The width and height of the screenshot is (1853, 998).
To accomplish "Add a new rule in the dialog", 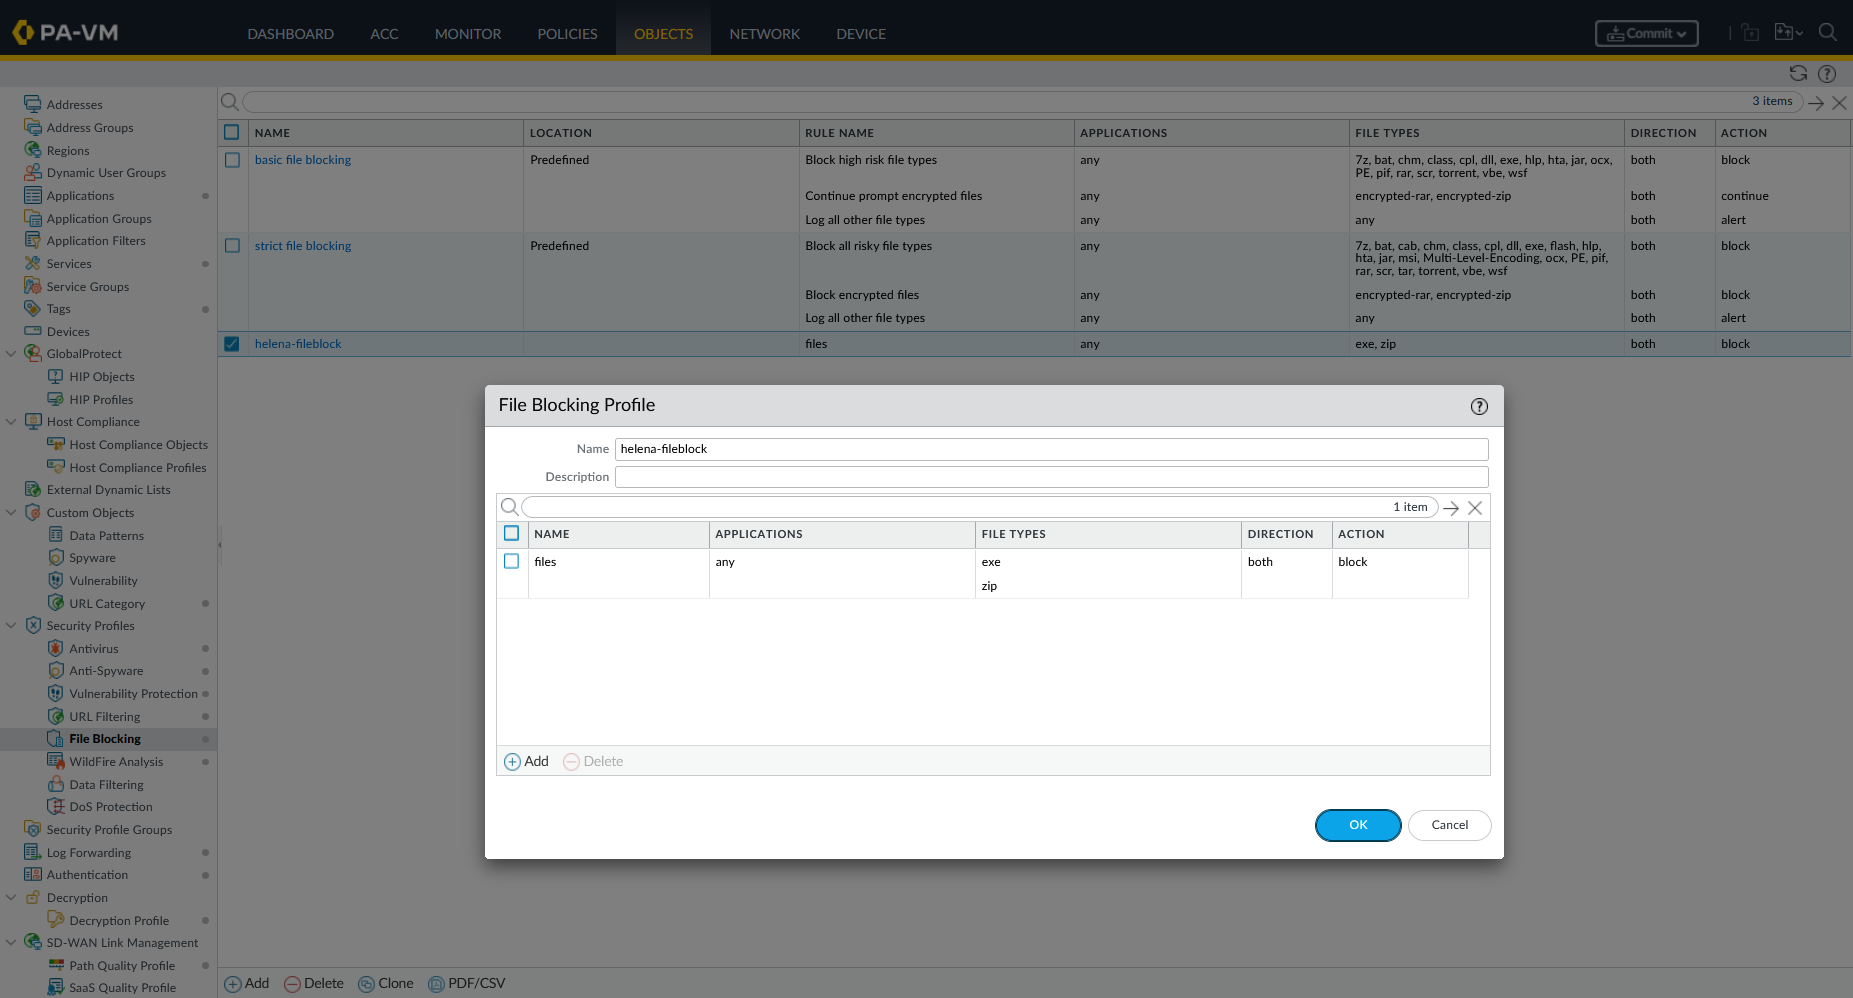I will pos(526,761).
